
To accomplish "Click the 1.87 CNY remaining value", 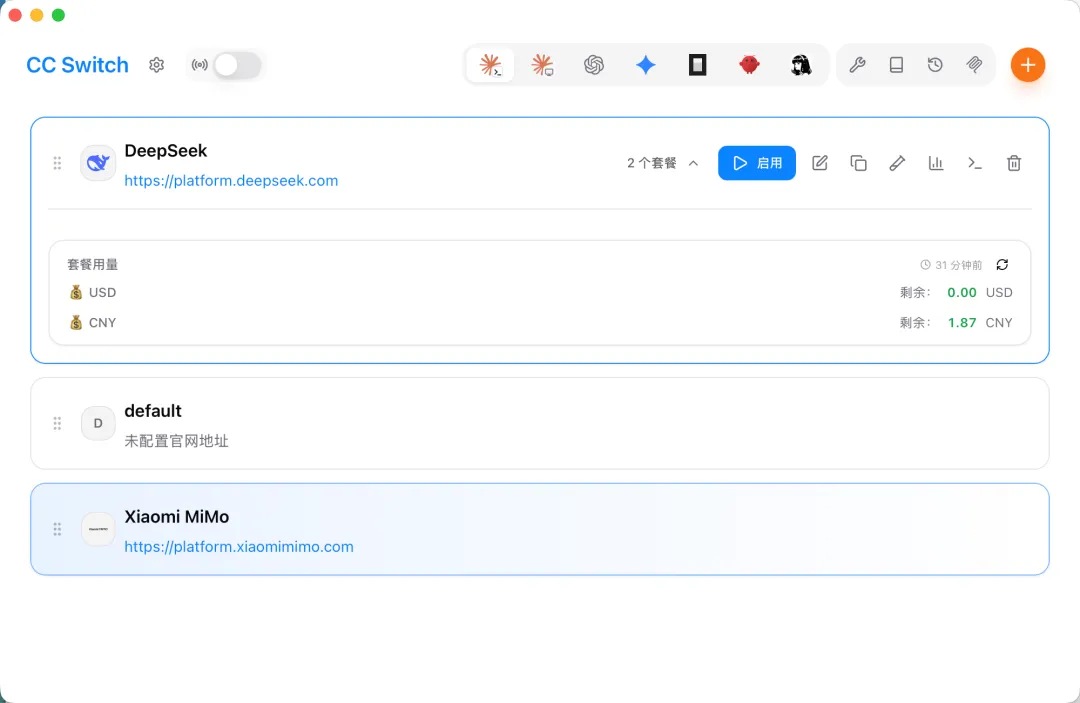I will 962,322.
